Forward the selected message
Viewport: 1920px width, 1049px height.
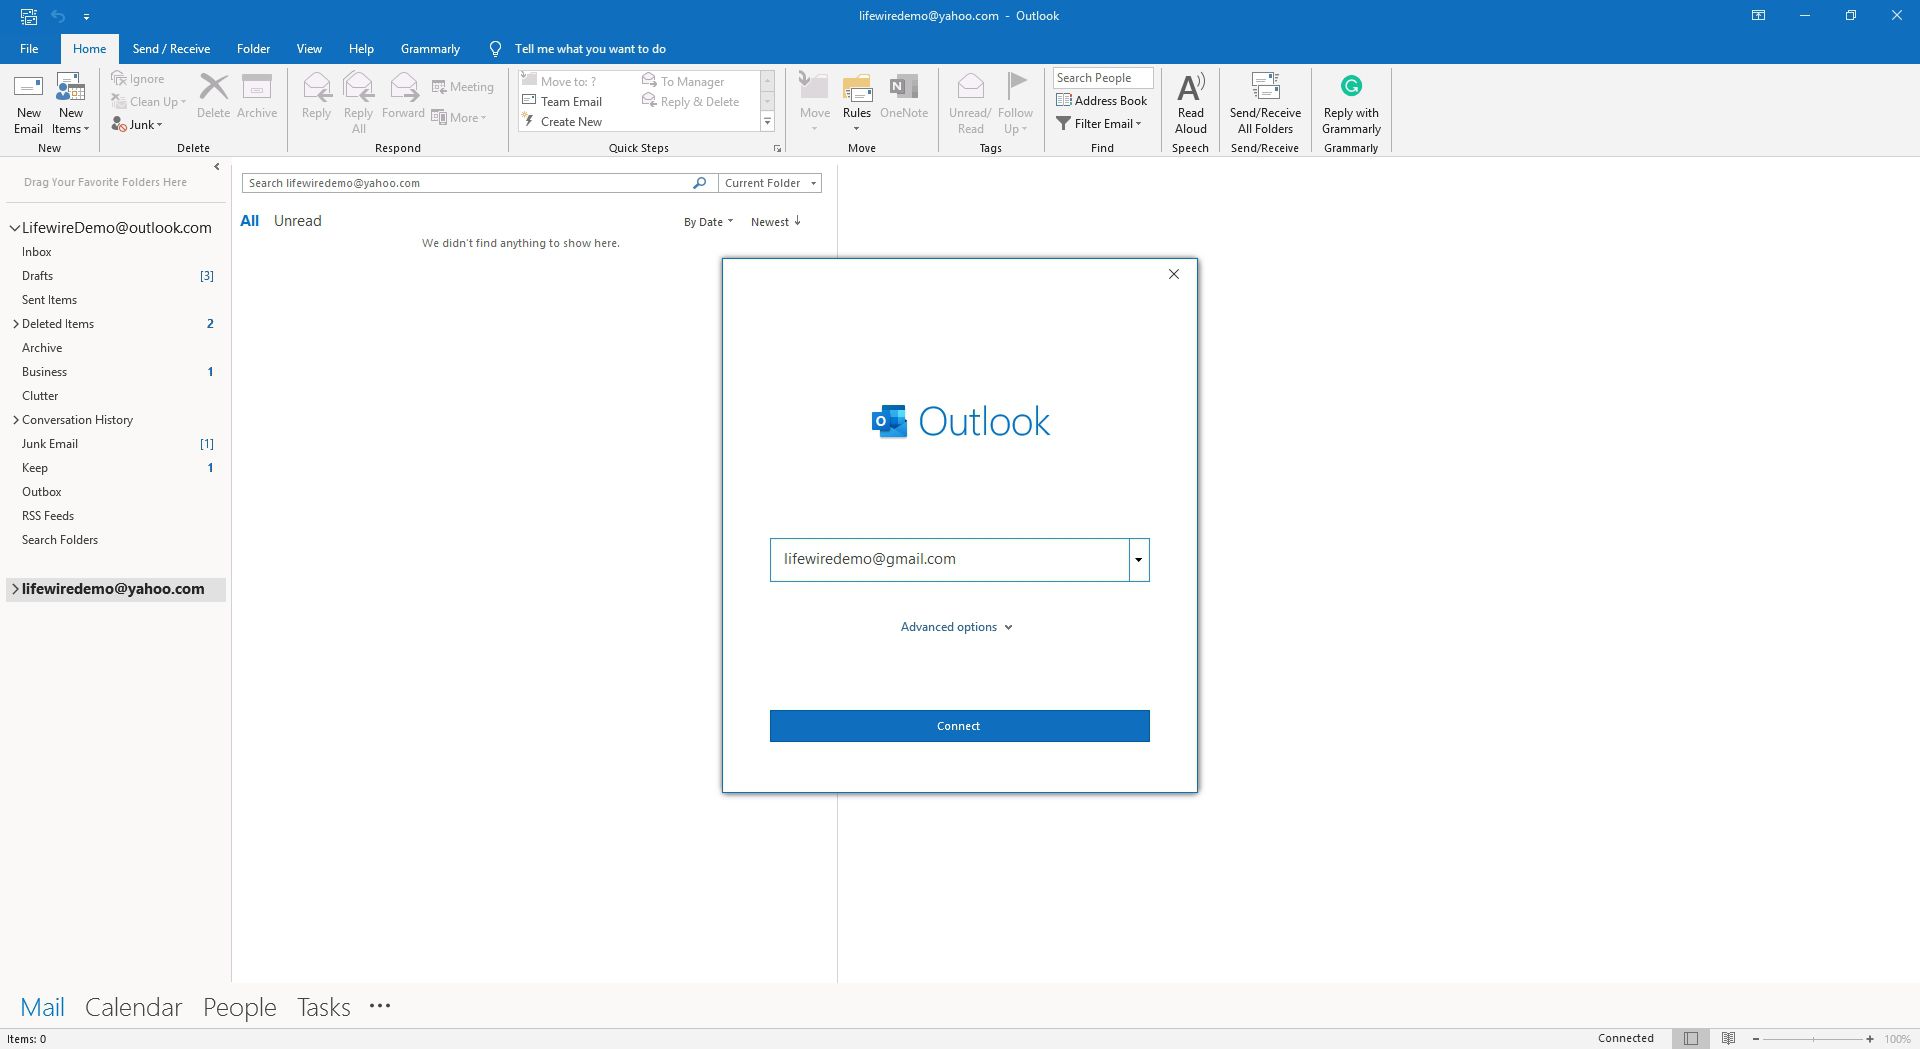(403, 97)
